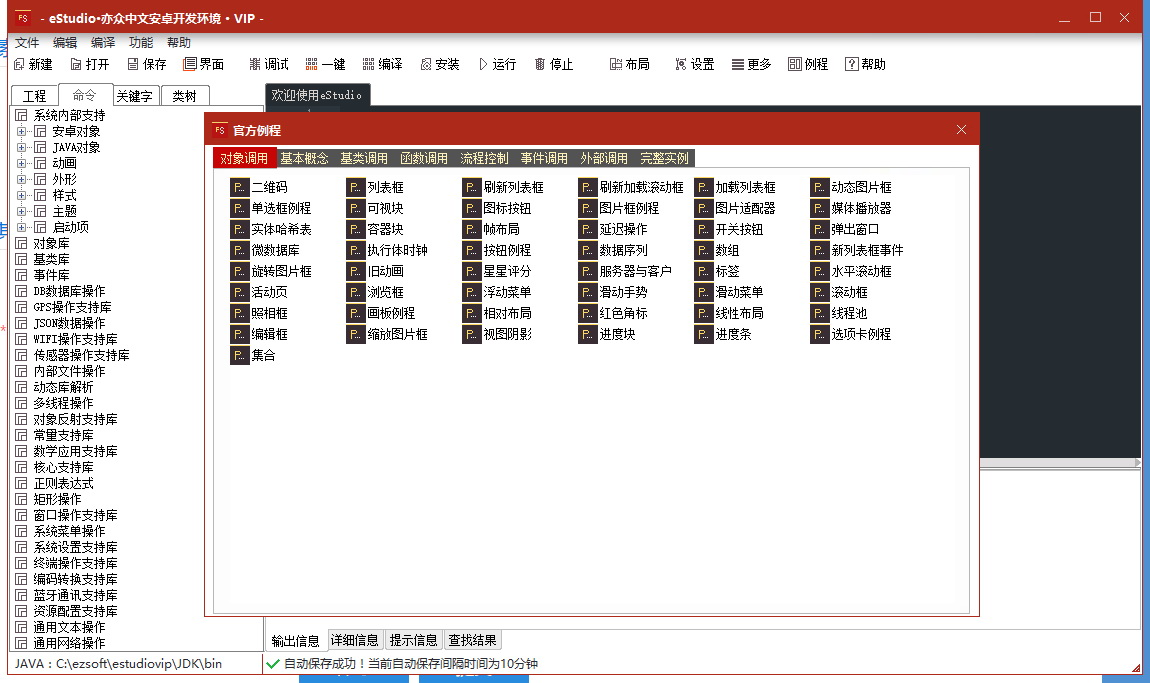Open the 红色角标 example icon
Image resolution: width=1150 pixels, height=683 pixels.
[x=587, y=313]
